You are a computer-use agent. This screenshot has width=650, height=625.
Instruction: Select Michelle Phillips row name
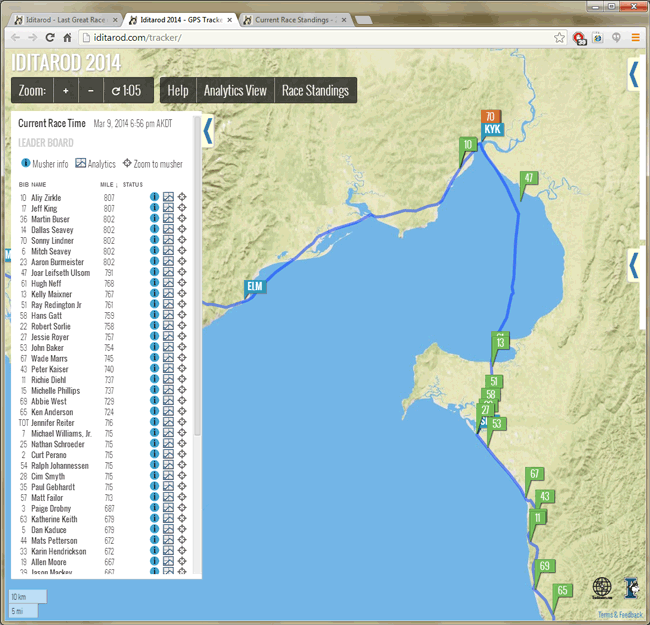tap(56, 390)
